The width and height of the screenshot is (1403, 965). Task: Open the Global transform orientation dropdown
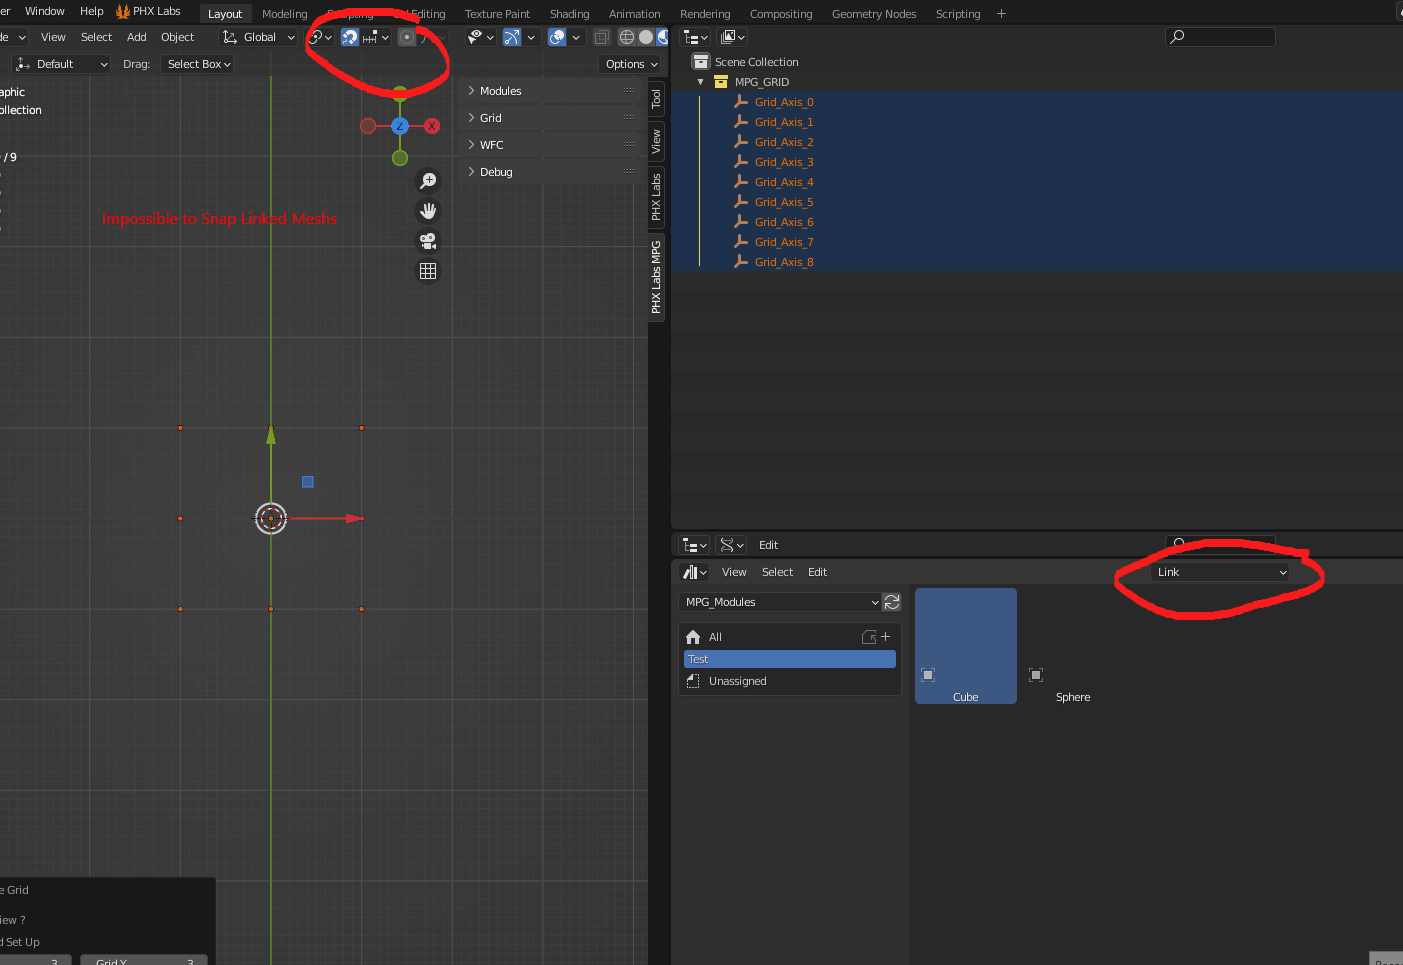[x=258, y=37]
